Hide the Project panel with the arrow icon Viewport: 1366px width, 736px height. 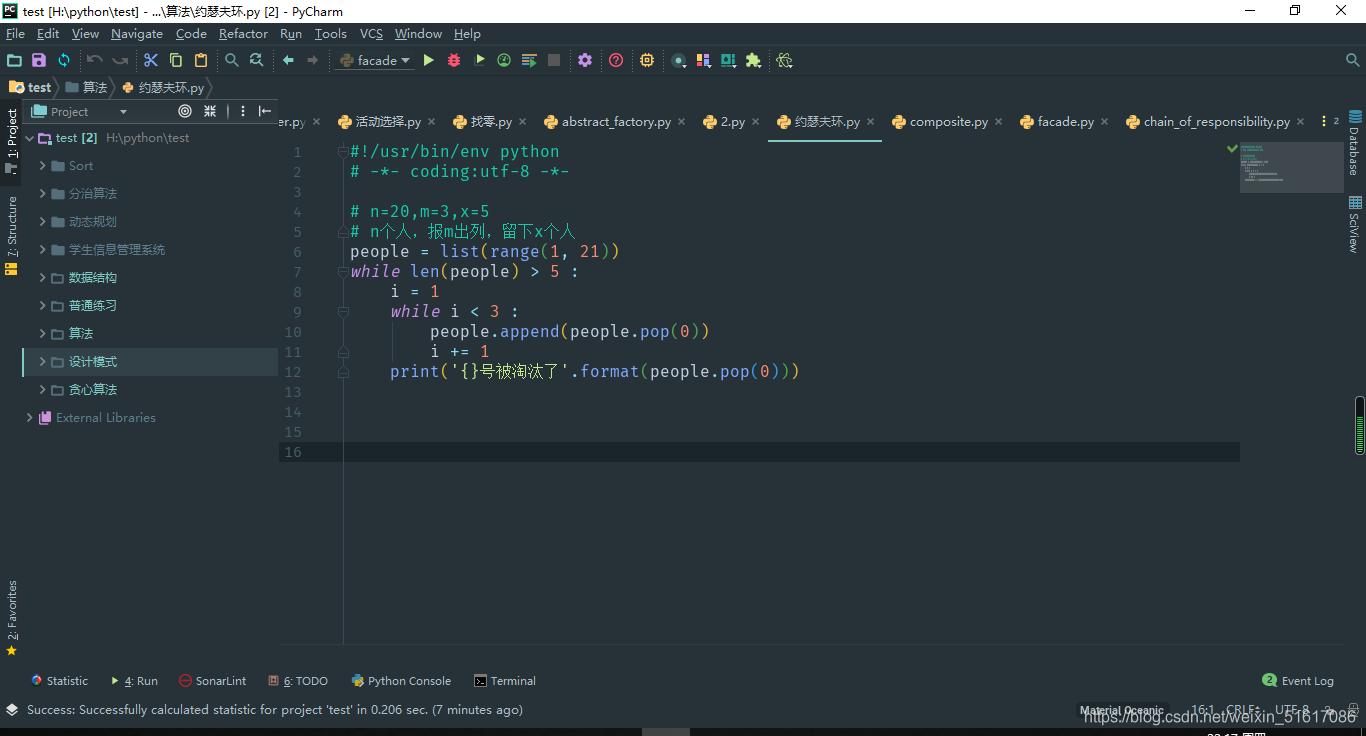tap(265, 111)
